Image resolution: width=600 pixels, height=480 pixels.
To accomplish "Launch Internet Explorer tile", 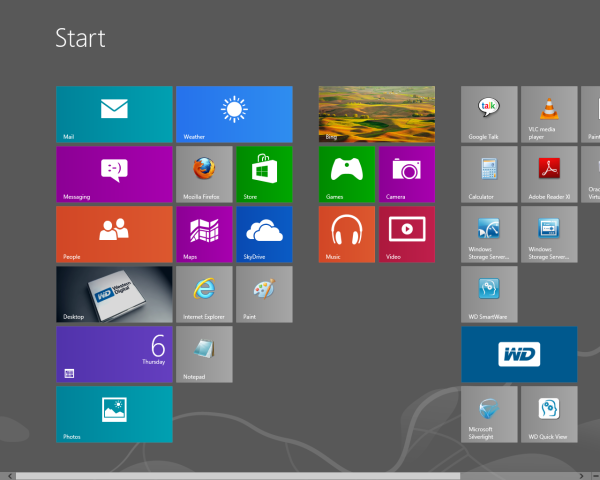I will (x=204, y=294).
